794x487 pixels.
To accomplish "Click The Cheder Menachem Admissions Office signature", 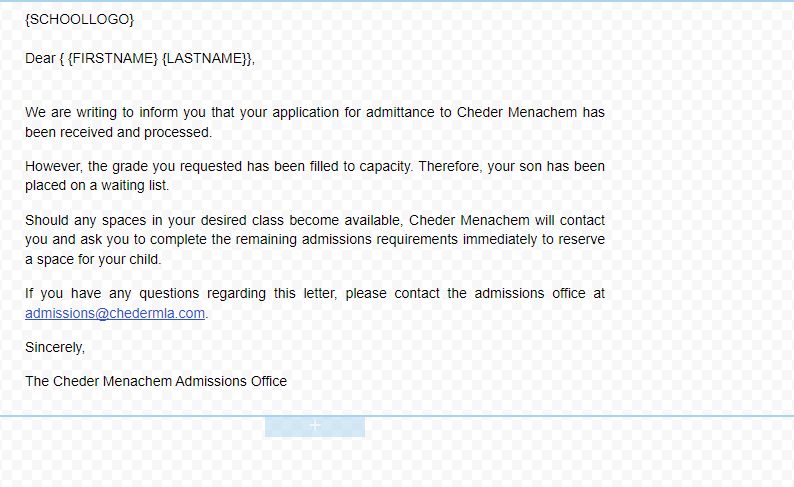I will point(156,381).
